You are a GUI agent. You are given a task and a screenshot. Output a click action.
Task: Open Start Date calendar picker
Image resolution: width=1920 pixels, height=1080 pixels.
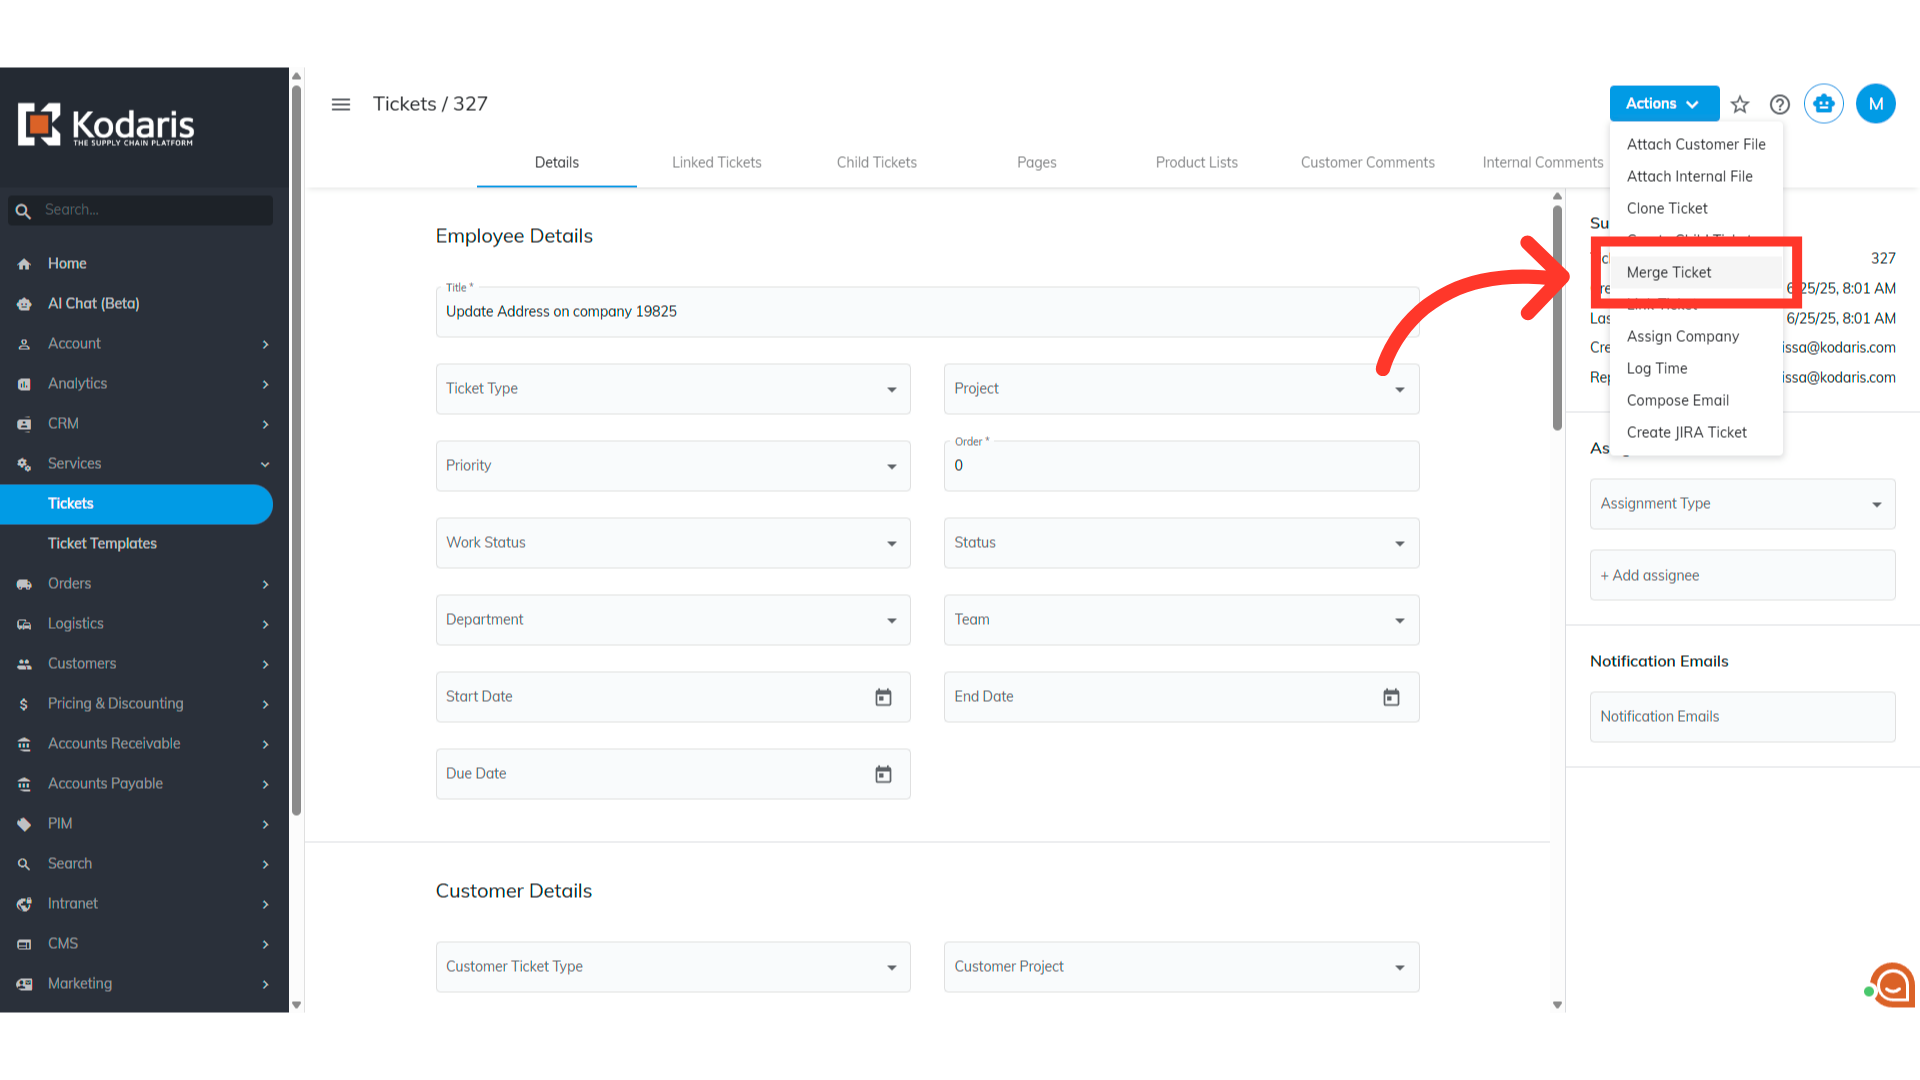(883, 697)
